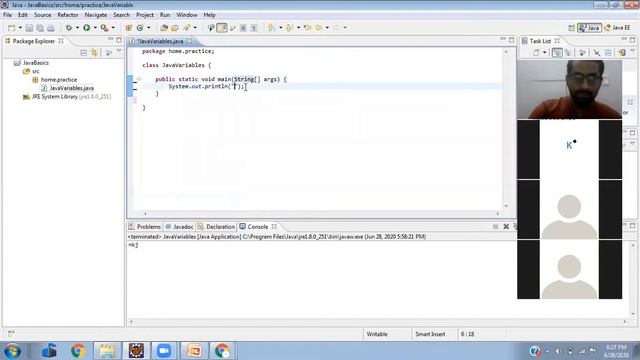Run the program with green Run icon
Viewport: 640px width, 360px height.
[87, 28]
